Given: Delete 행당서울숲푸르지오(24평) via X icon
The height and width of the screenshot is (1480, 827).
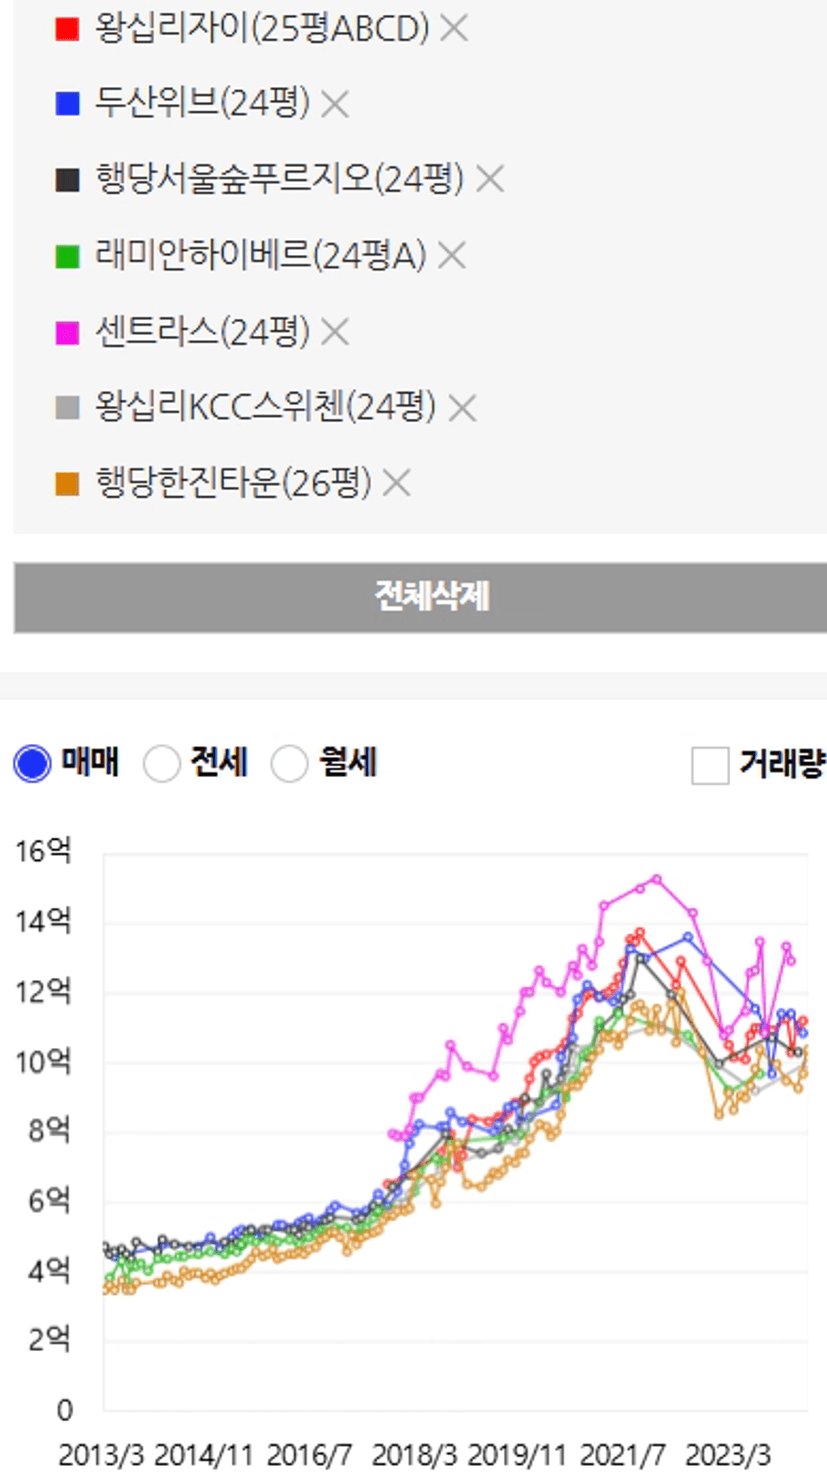Looking at the screenshot, I should (x=489, y=180).
